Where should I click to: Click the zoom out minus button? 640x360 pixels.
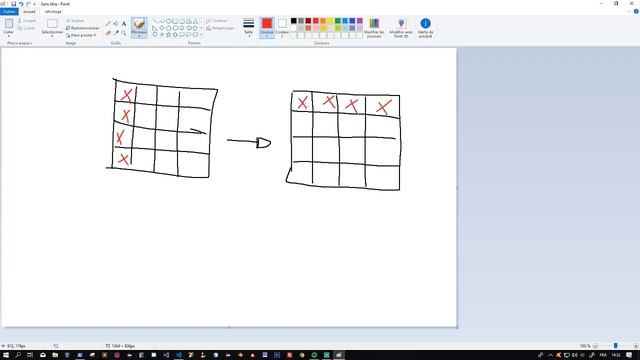[x=595, y=346]
